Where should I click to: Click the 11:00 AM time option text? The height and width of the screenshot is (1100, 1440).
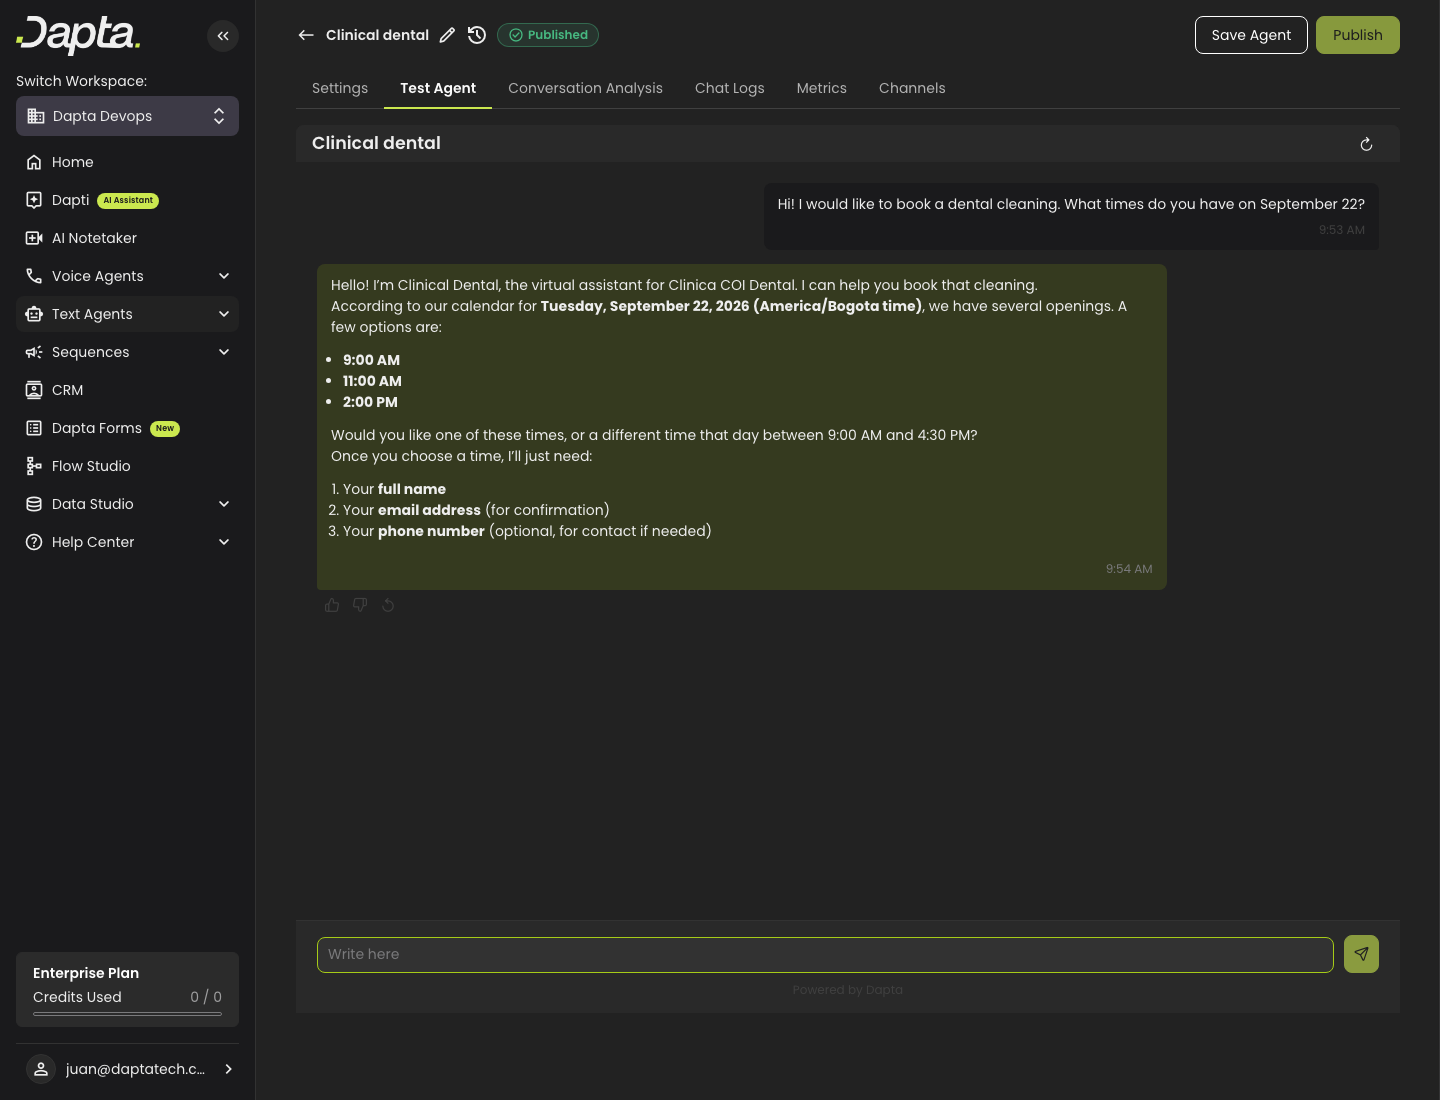click(x=372, y=381)
